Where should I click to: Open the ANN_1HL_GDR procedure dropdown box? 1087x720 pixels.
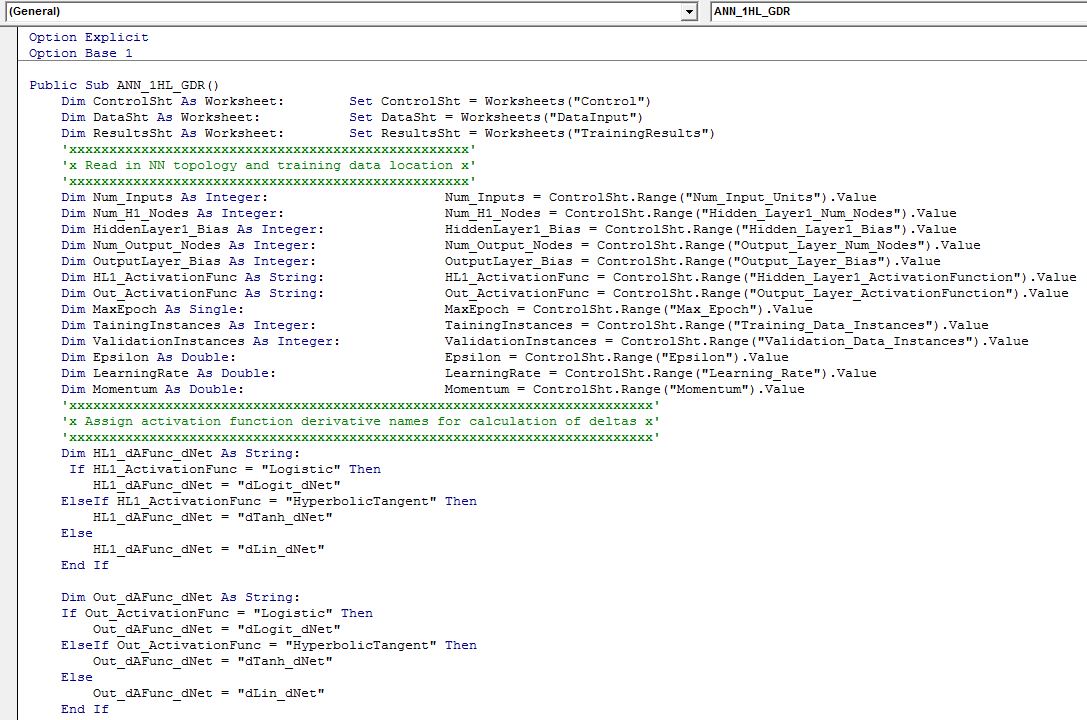click(x=897, y=11)
